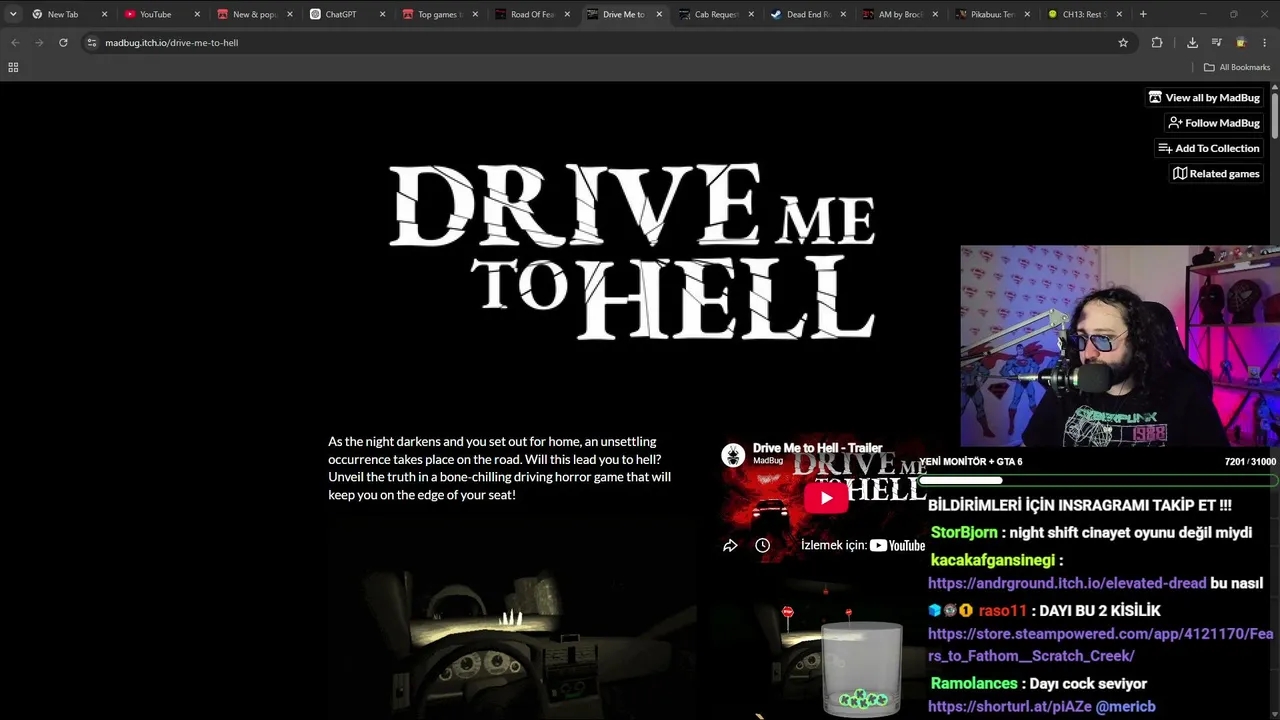This screenshot has height=720, width=1280.
Task: Expand the tab search dropdown
Action: pos(13,14)
